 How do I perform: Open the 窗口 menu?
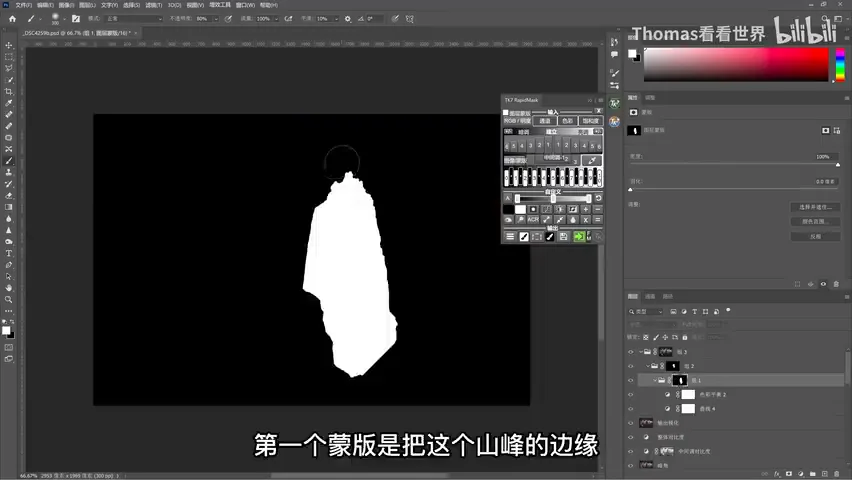245,5
